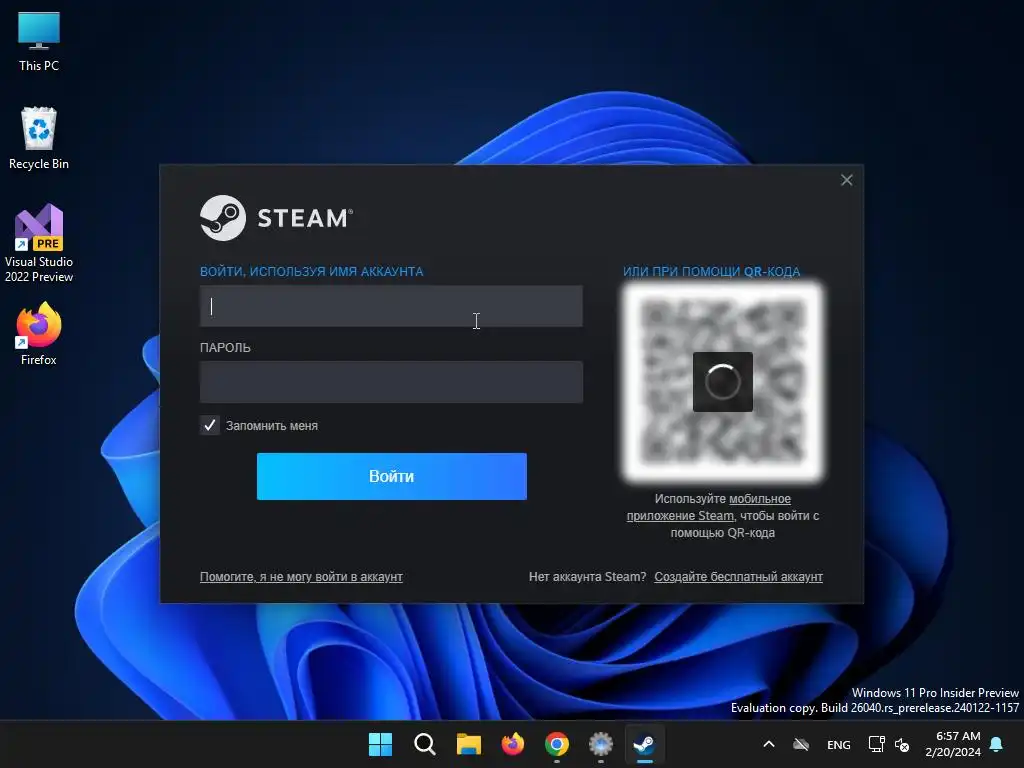This screenshot has height=768, width=1024.
Task: Open Settings gear in taskbar
Action: [x=601, y=744]
